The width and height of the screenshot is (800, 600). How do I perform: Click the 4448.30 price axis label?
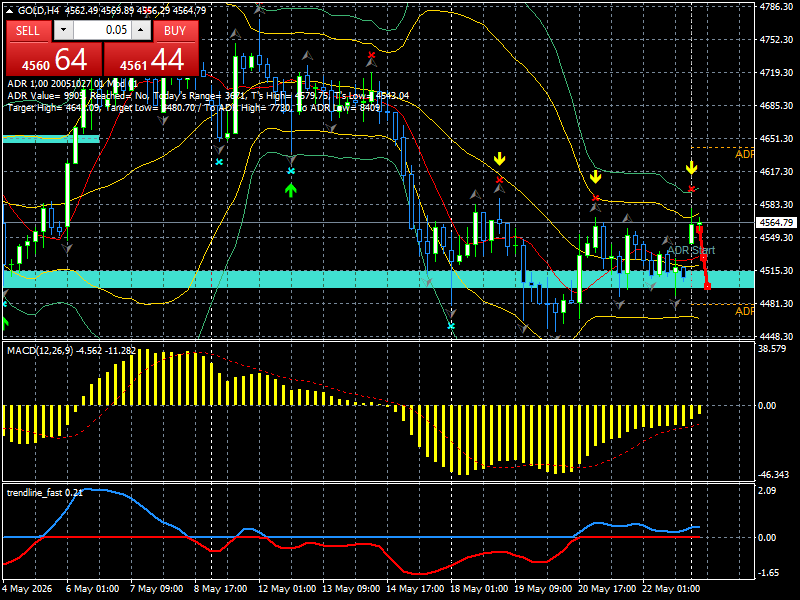click(776, 336)
